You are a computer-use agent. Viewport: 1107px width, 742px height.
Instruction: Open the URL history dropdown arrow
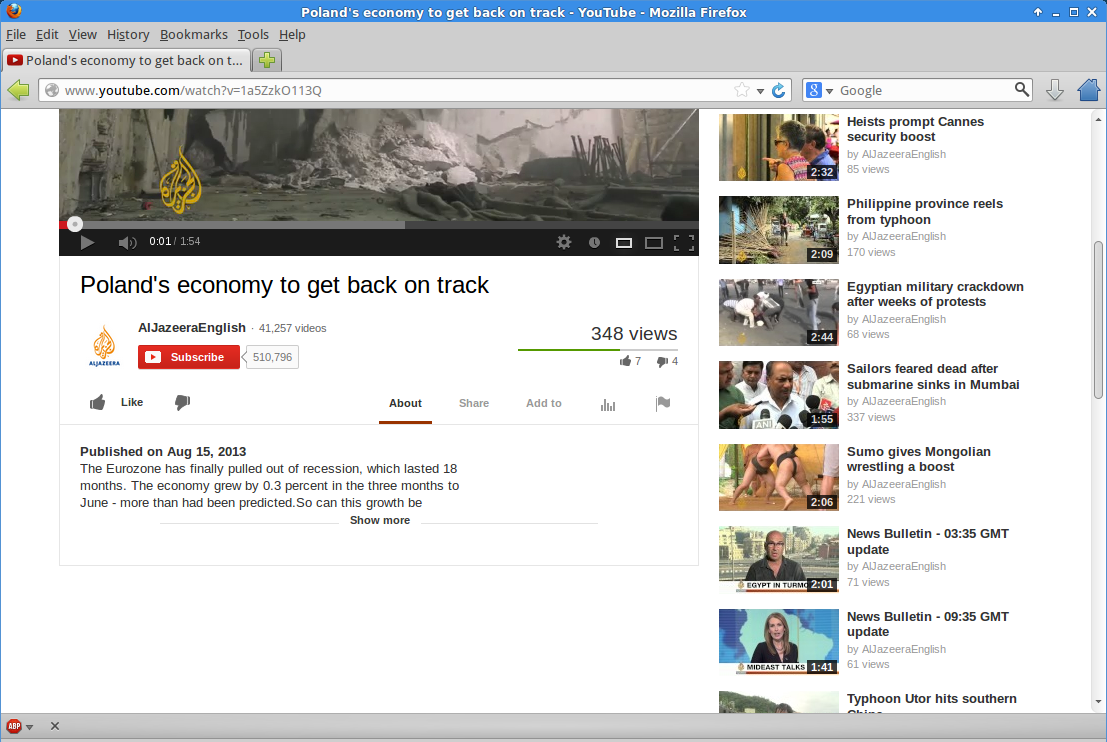tap(760, 91)
